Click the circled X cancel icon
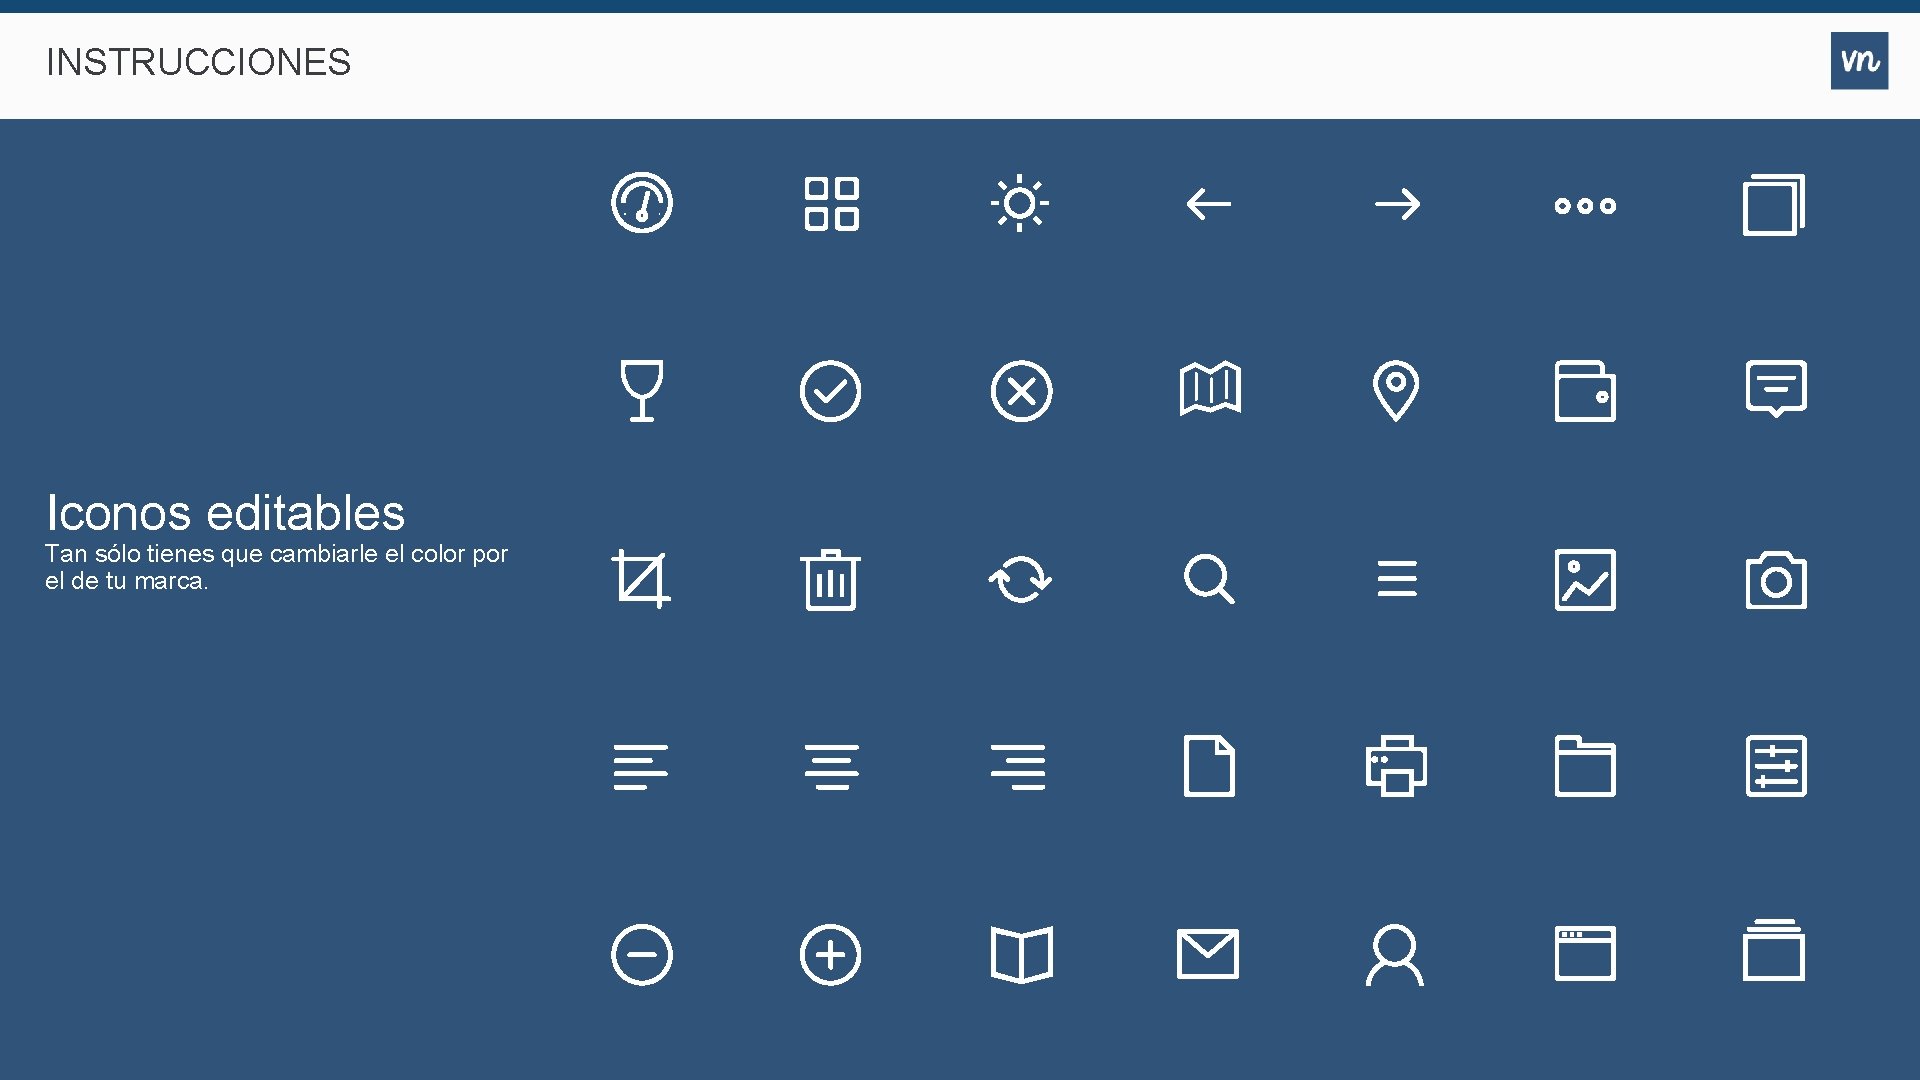 pos(1021,391)
